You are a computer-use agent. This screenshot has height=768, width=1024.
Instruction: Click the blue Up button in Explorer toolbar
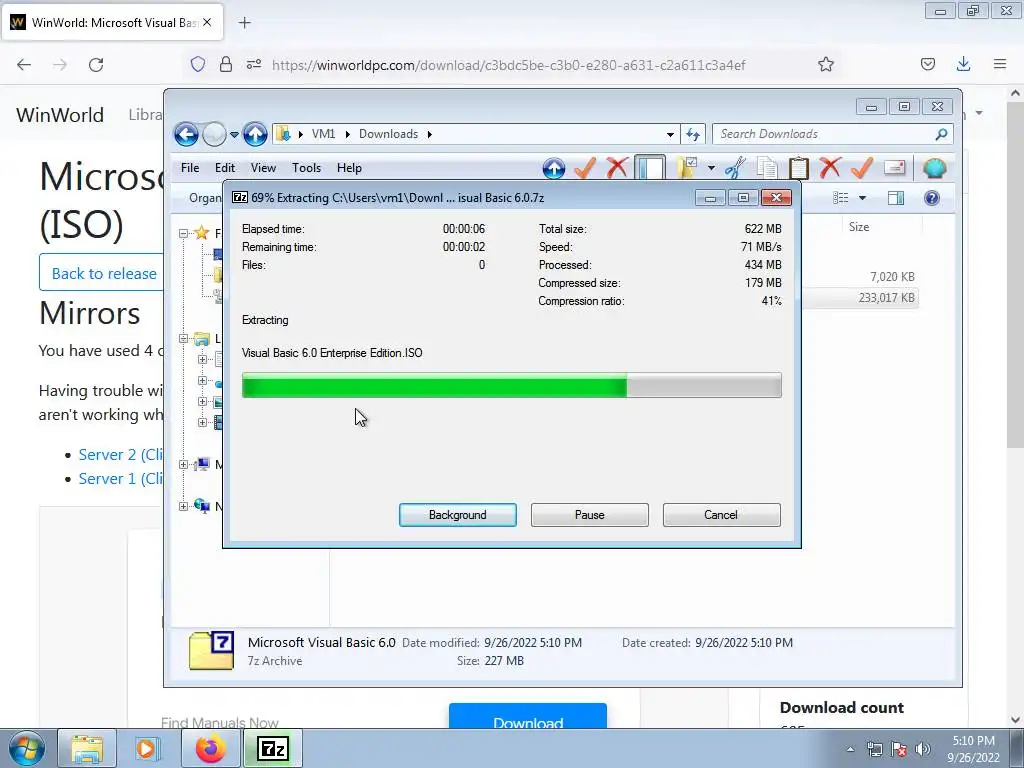tap(554, 168)
